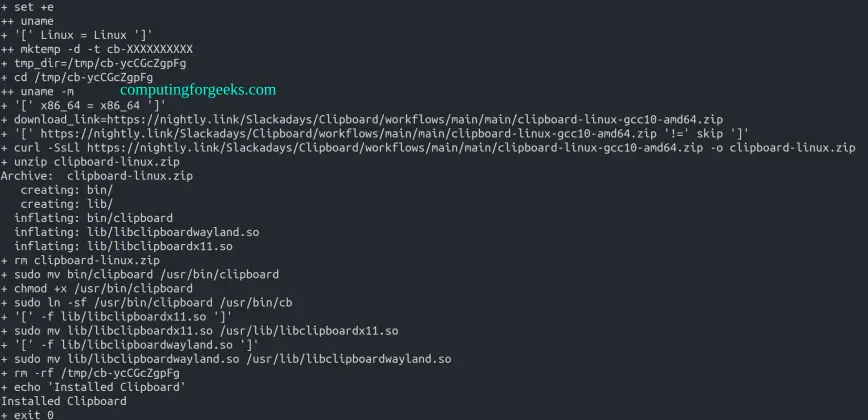Screen dimensions: 868x420
Task: Click the computingforgeeks.com watermark text
Action: pos(197,90)
